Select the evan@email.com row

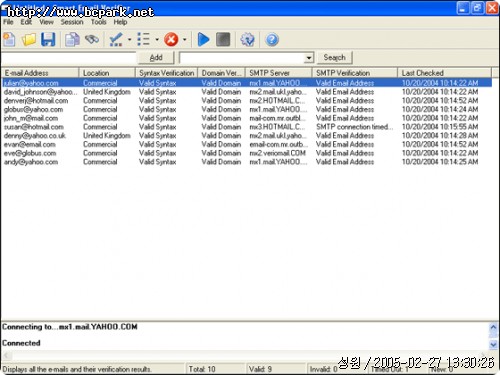[247, 144]
